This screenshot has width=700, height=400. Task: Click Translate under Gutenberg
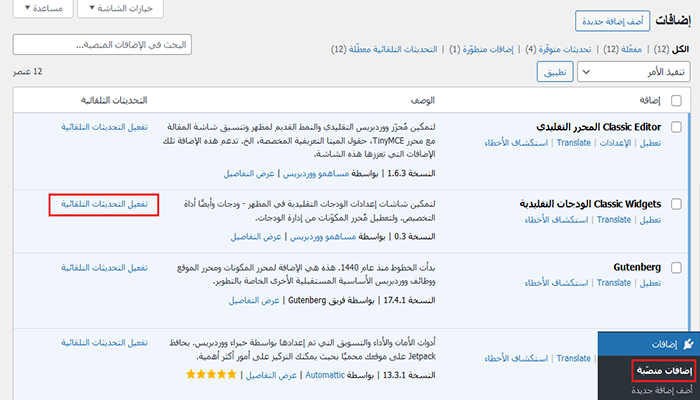point(614,283)
